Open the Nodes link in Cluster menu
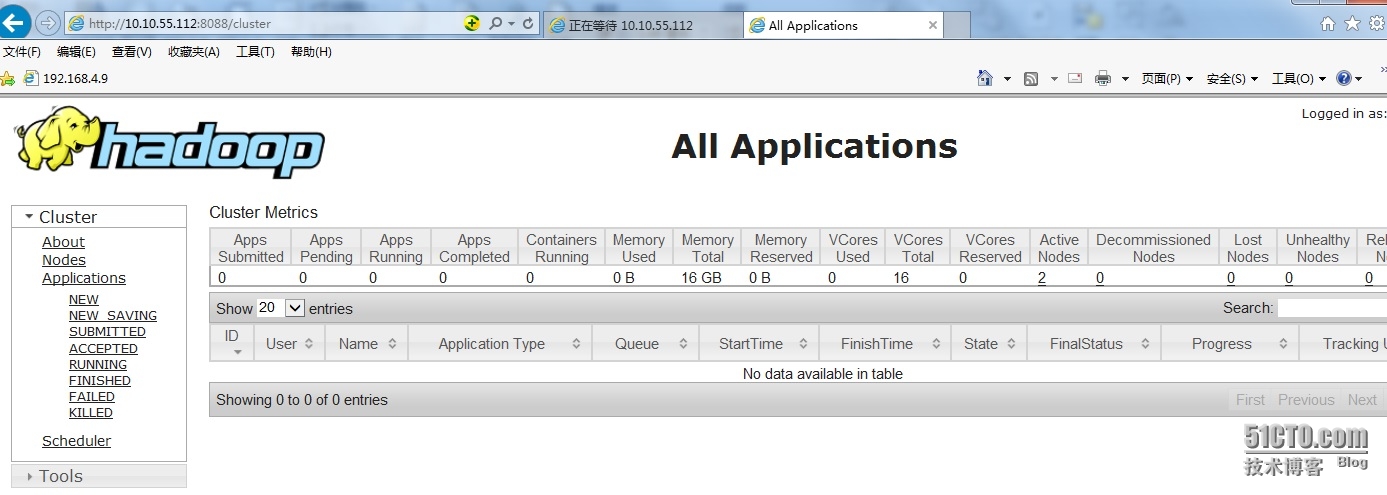Image resolution: width=1387 pixels, height=495 pixels. point(64,260)
